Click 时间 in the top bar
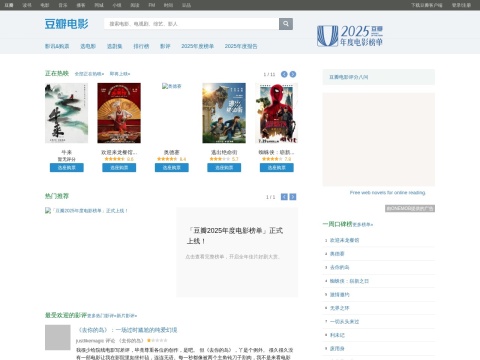This screenshot has width=480, height=360. click(x=168, y=5)
